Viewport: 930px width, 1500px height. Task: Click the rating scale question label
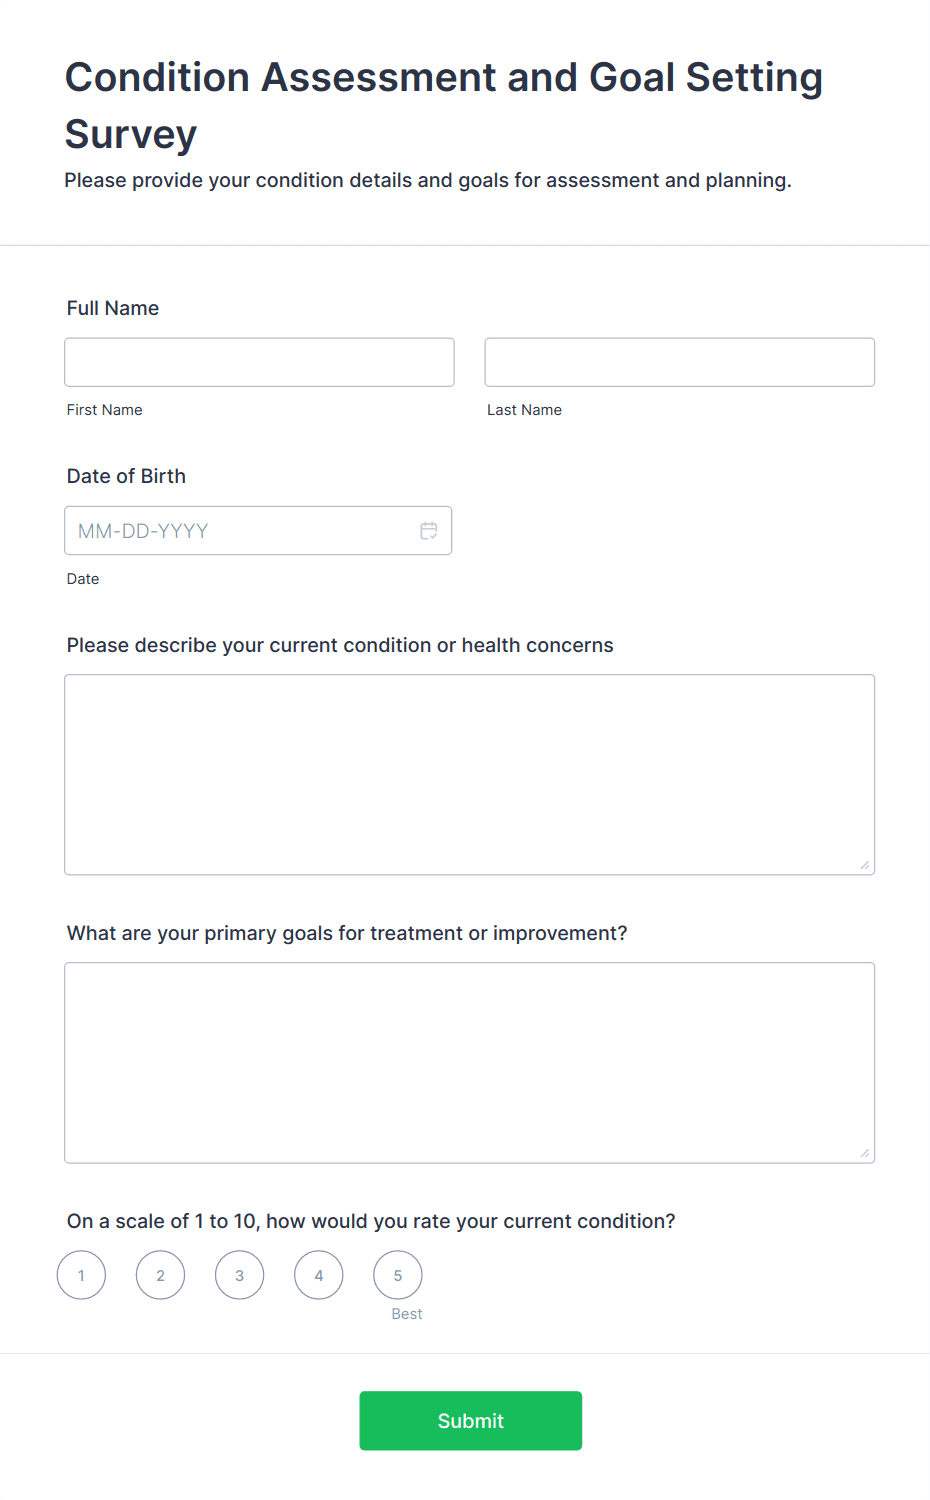coord(371,1221)
